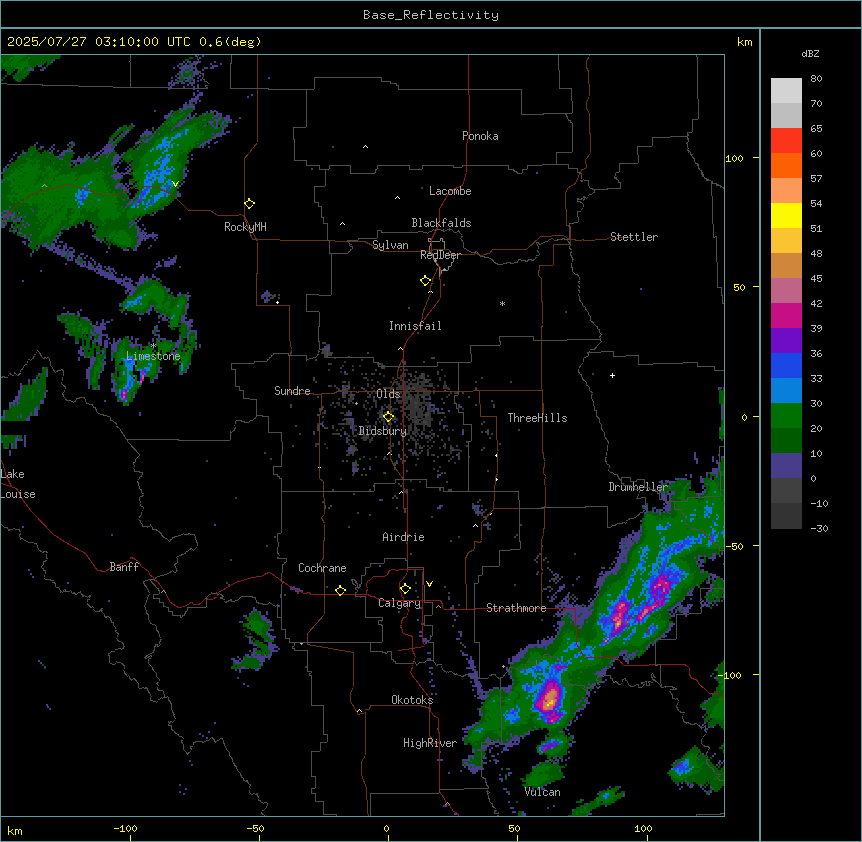The width and height of the screenshot is (862, 842).
Task: Pick the 70 dBZ light gray legend swatch
Action: click(786, 90)
